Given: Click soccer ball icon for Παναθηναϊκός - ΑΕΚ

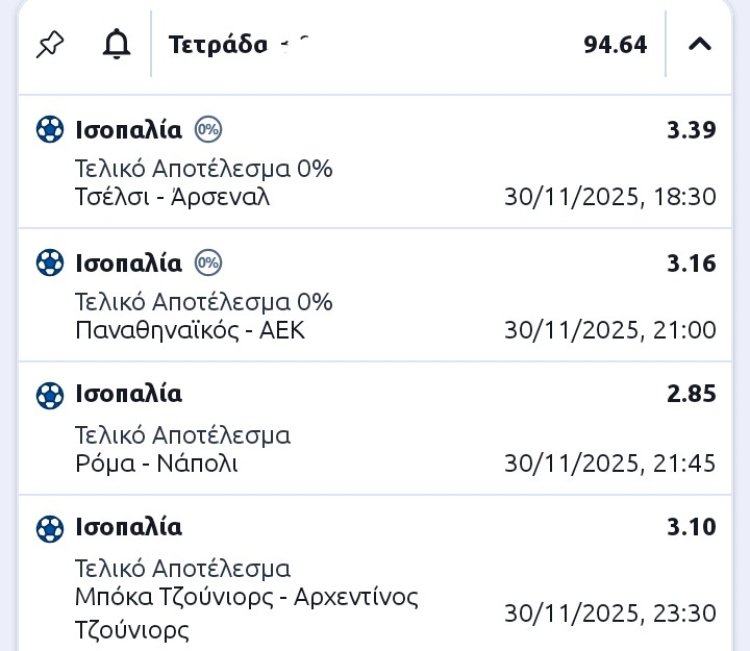Looking at the screenshot, I should (49, 263).
